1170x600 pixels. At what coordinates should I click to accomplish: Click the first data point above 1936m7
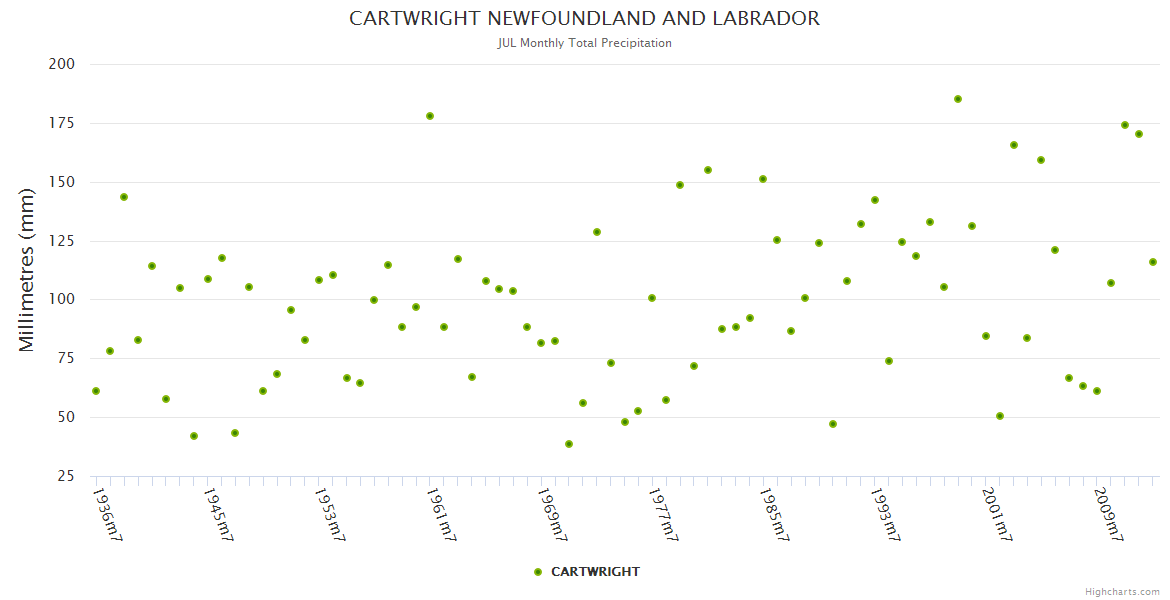pos(96,391)
